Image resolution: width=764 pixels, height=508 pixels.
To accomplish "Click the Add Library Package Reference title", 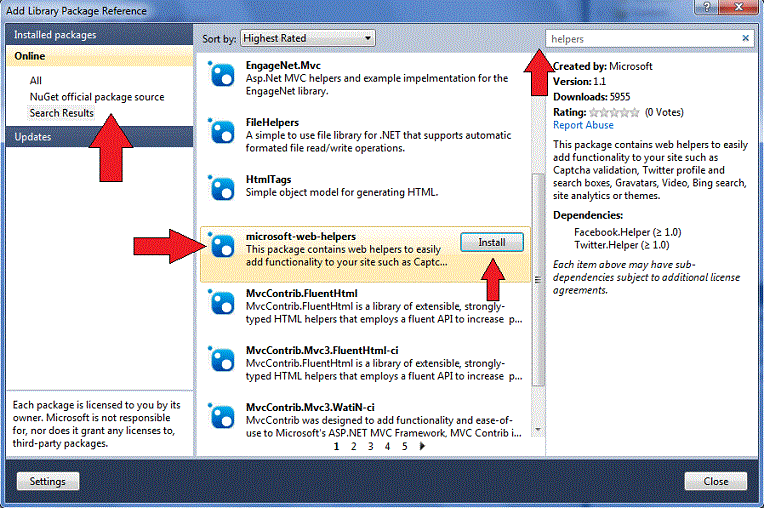I will click(76, 10).
